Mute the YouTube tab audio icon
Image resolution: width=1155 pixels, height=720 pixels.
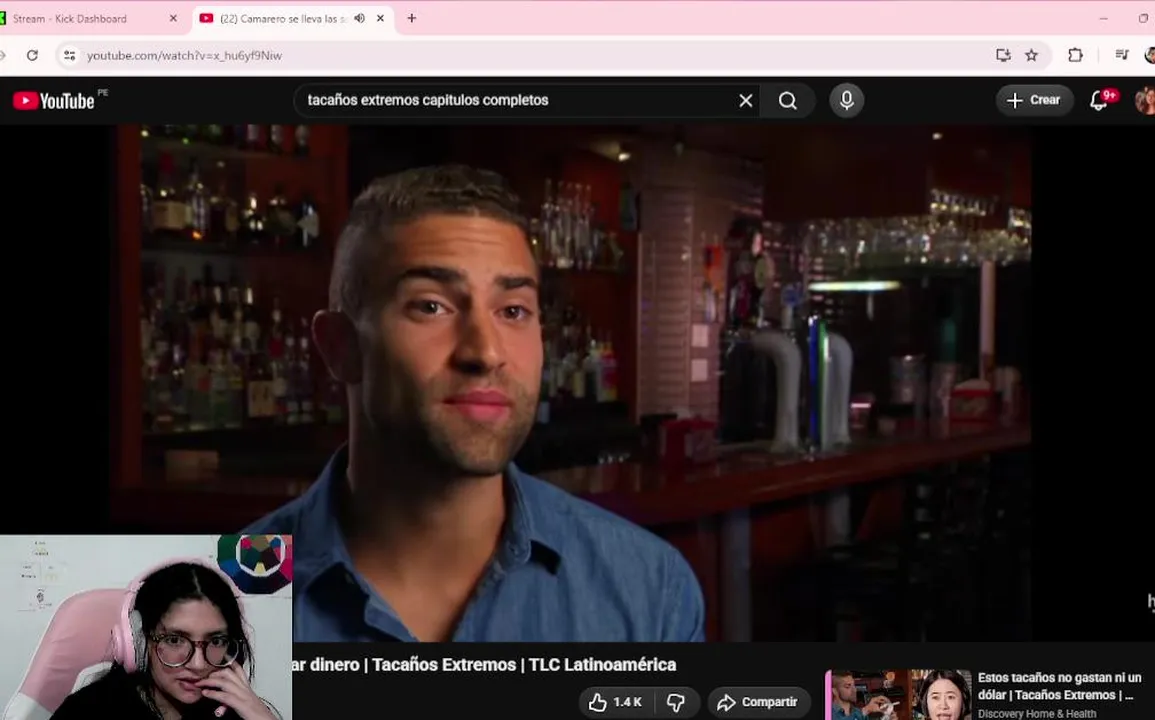coord(359,18)
